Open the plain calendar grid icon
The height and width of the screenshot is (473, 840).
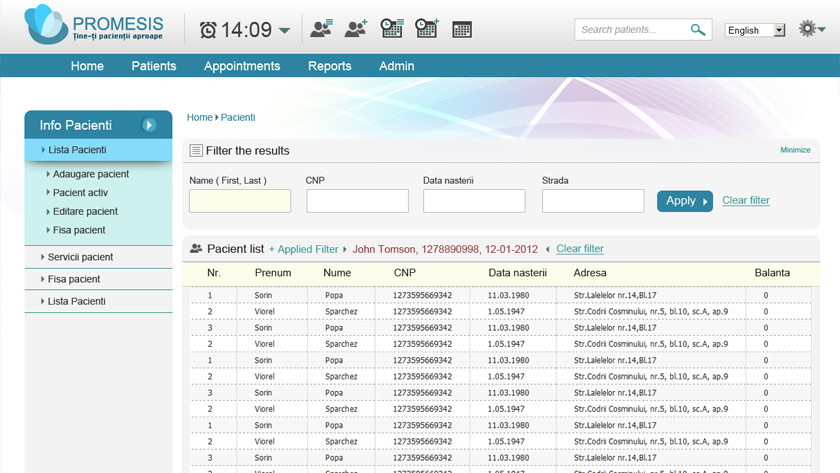pos(462,29)
